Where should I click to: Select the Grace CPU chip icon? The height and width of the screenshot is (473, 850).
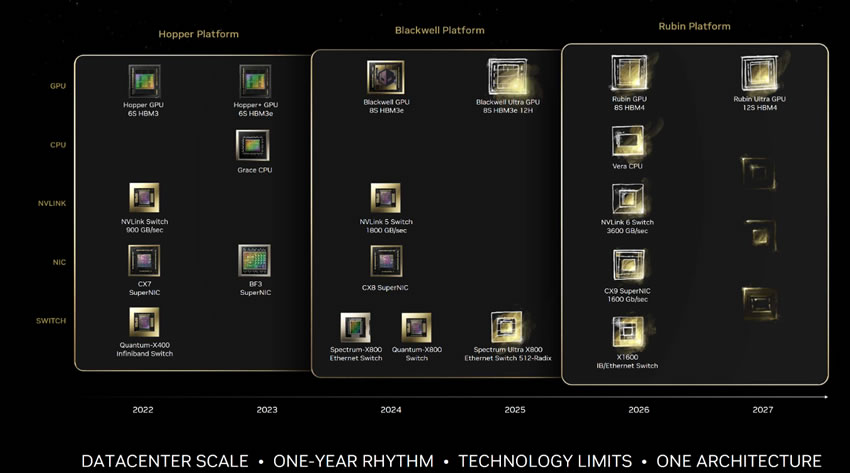253,145
